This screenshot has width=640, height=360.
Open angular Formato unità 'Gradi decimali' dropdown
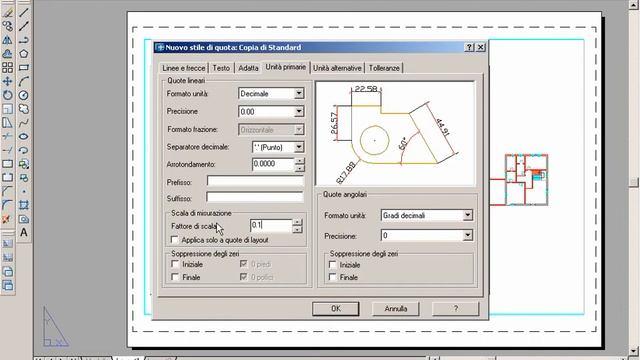[468, 215]
